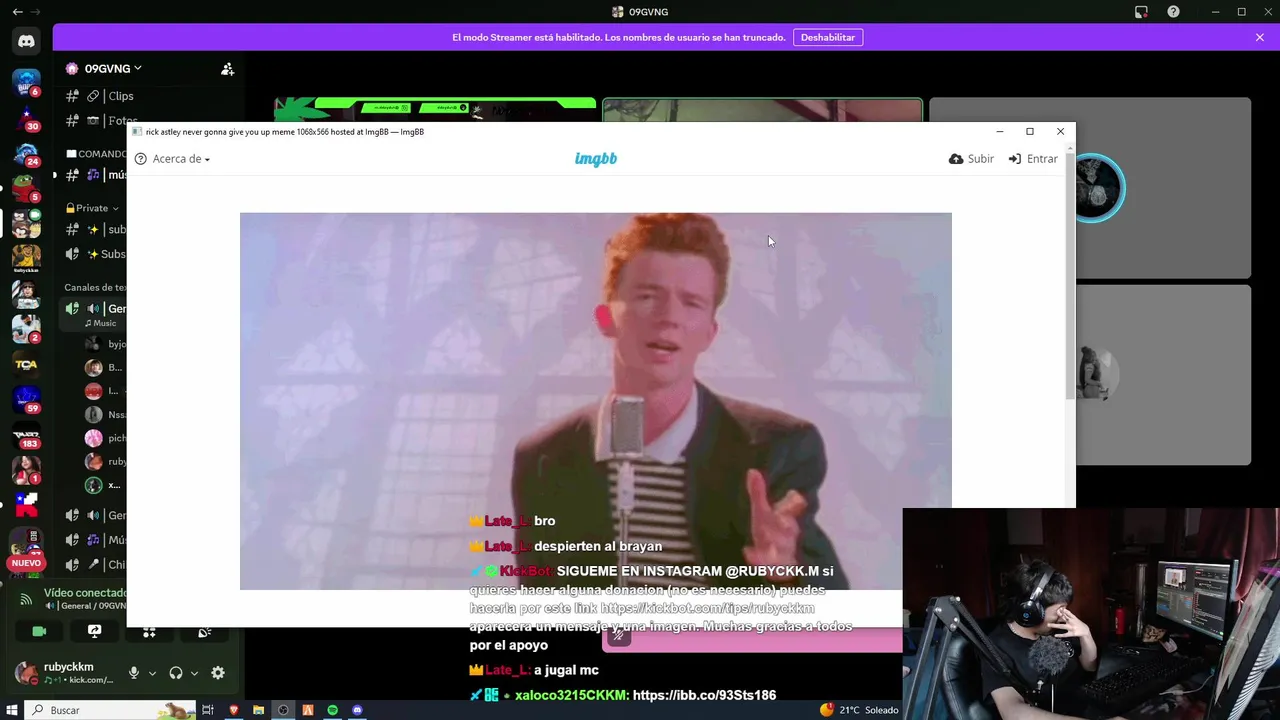Image resolution: width=1280 pixels, height=720 pixels.
Task: Open Discord help question mark icon
Action: (1173, 12)
